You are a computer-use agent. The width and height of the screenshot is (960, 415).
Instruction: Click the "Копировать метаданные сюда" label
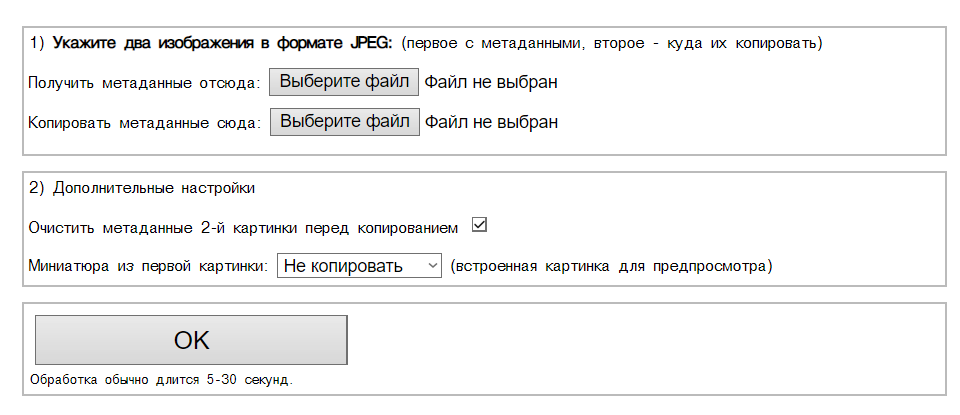pyautogui.click(x=144, y=123)
